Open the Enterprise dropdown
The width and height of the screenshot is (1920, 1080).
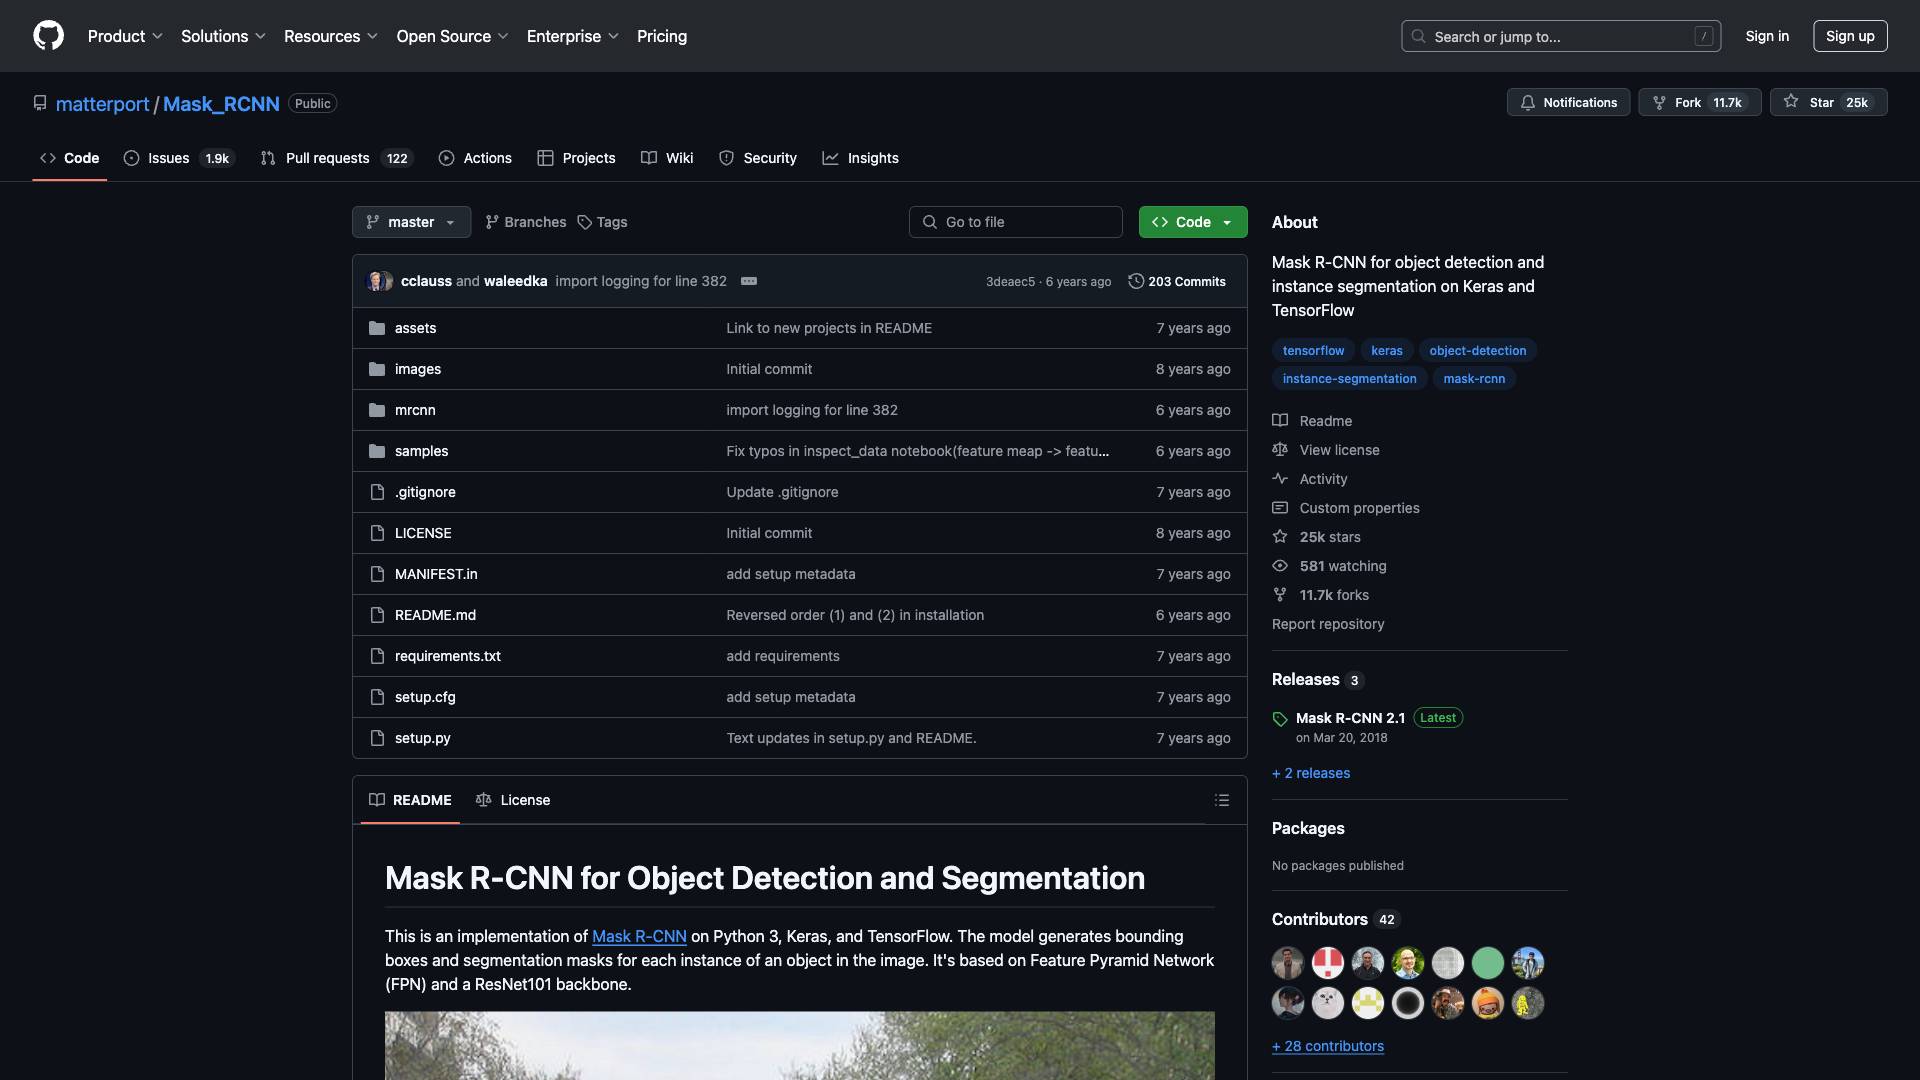pos(573,36)
